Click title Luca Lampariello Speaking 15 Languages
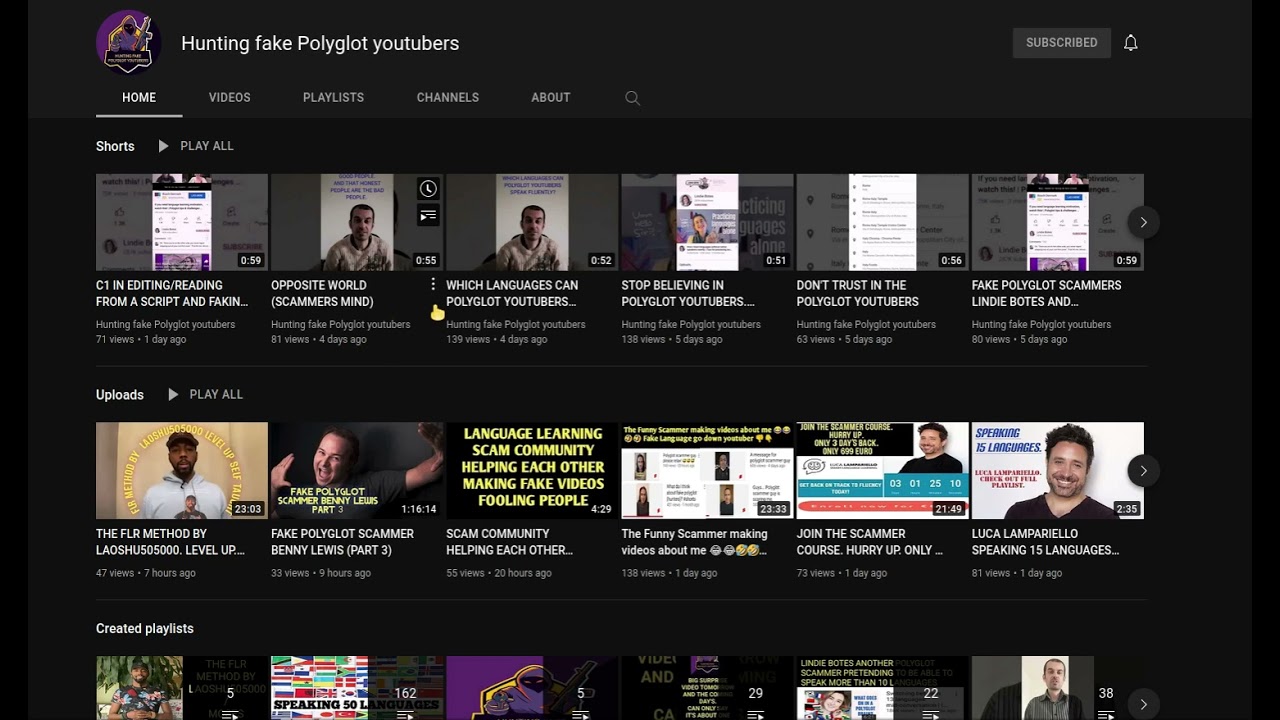This screenshot has width=1280, height=720. [x=1046, y=542]
